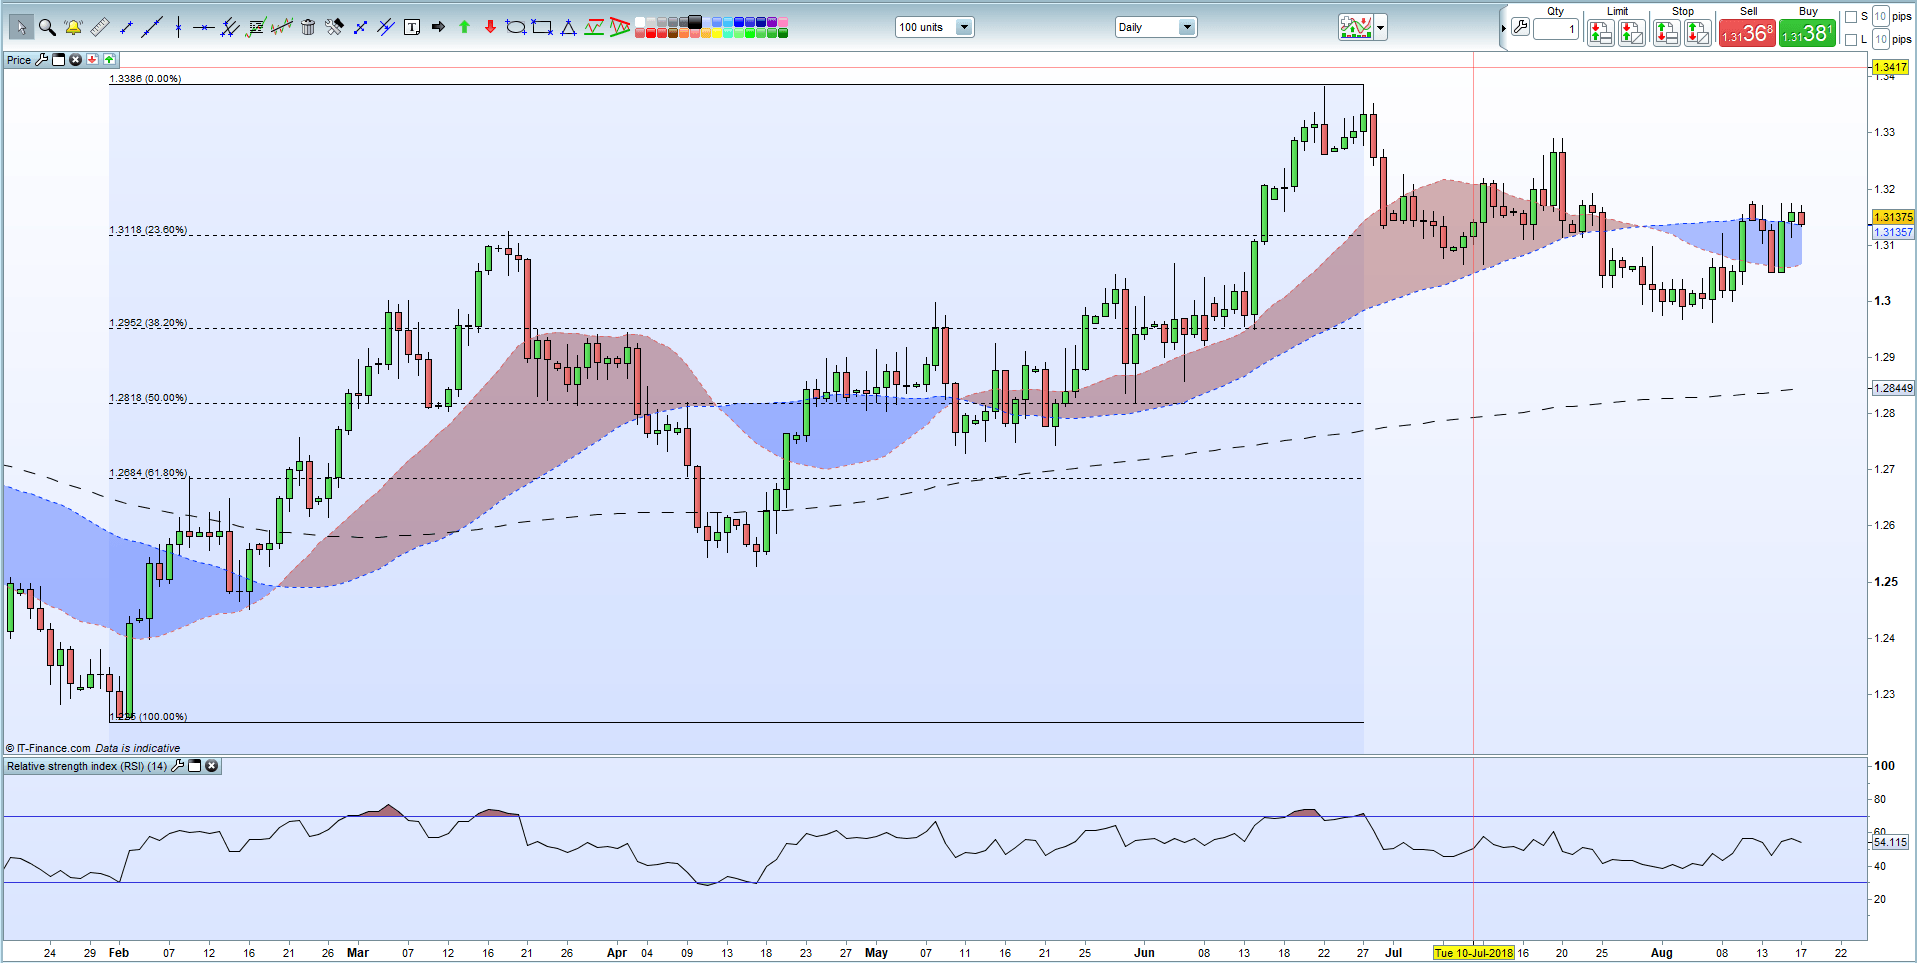The image size is (1917, 963).
Task: Select the rectangle drawing tool
Action: tap(542, 27)
